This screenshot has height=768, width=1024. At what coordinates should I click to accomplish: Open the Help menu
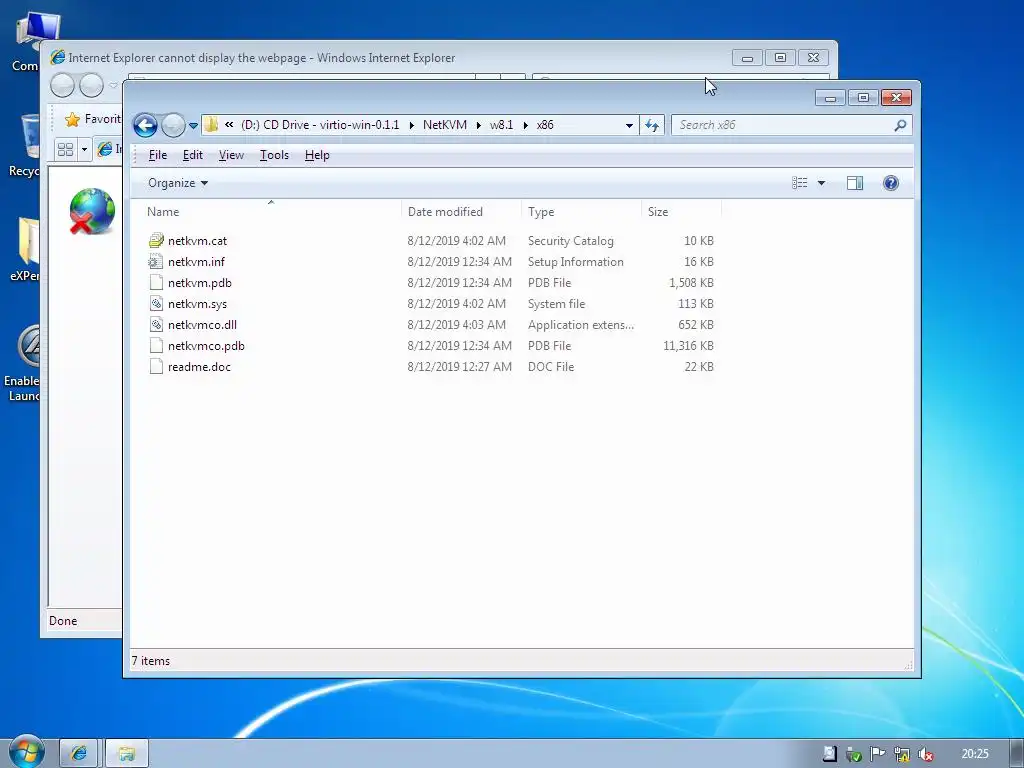(317, 155)
